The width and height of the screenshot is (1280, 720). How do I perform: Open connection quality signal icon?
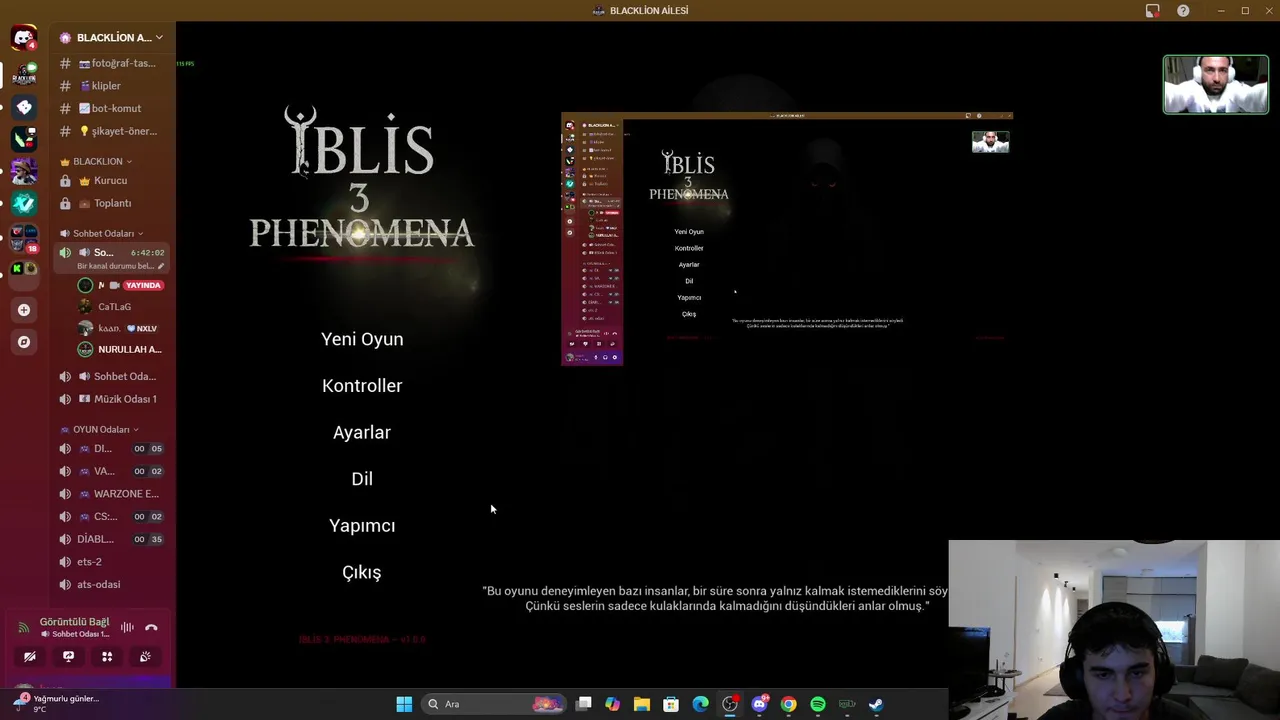pos(24,628)
